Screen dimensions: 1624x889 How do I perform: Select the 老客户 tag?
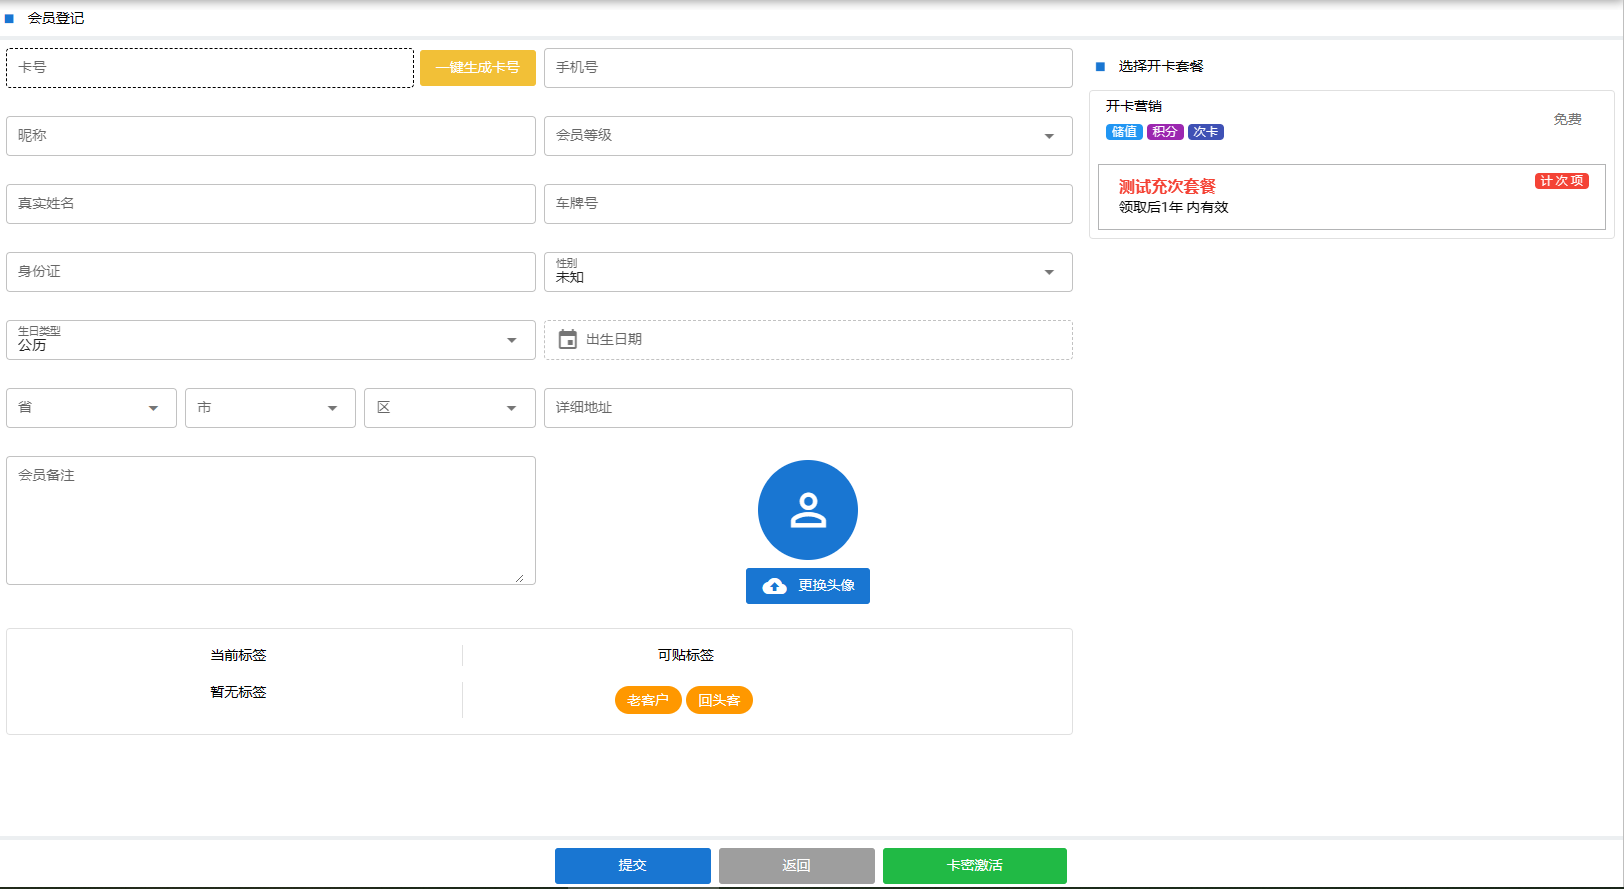tap(648, 700)
